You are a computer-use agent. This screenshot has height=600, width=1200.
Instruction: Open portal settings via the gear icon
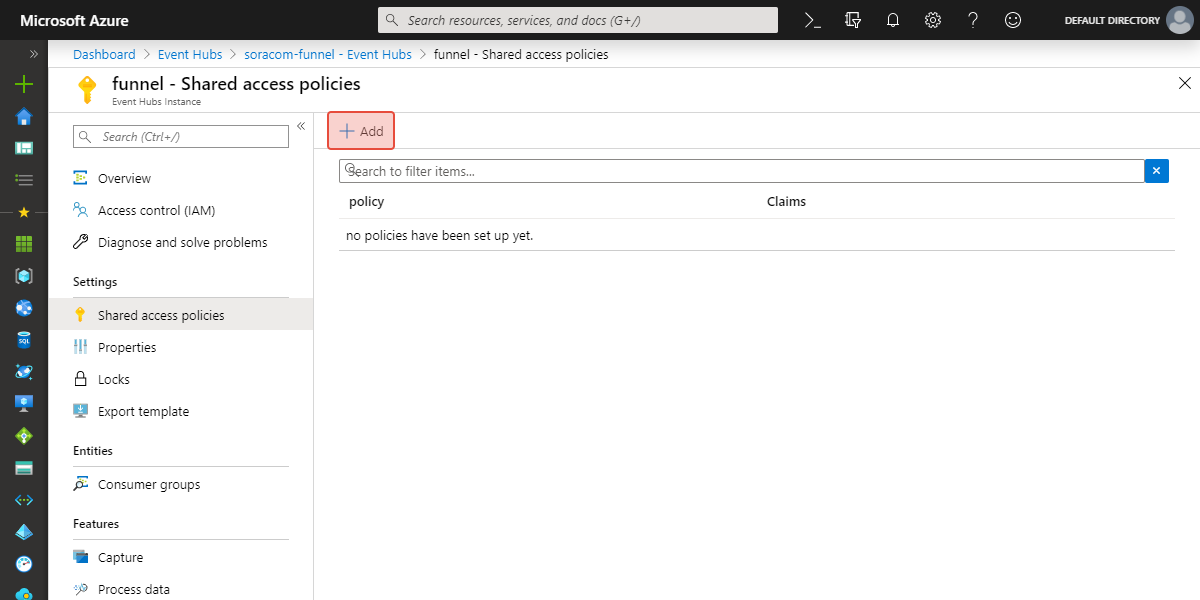click(932, 19)
